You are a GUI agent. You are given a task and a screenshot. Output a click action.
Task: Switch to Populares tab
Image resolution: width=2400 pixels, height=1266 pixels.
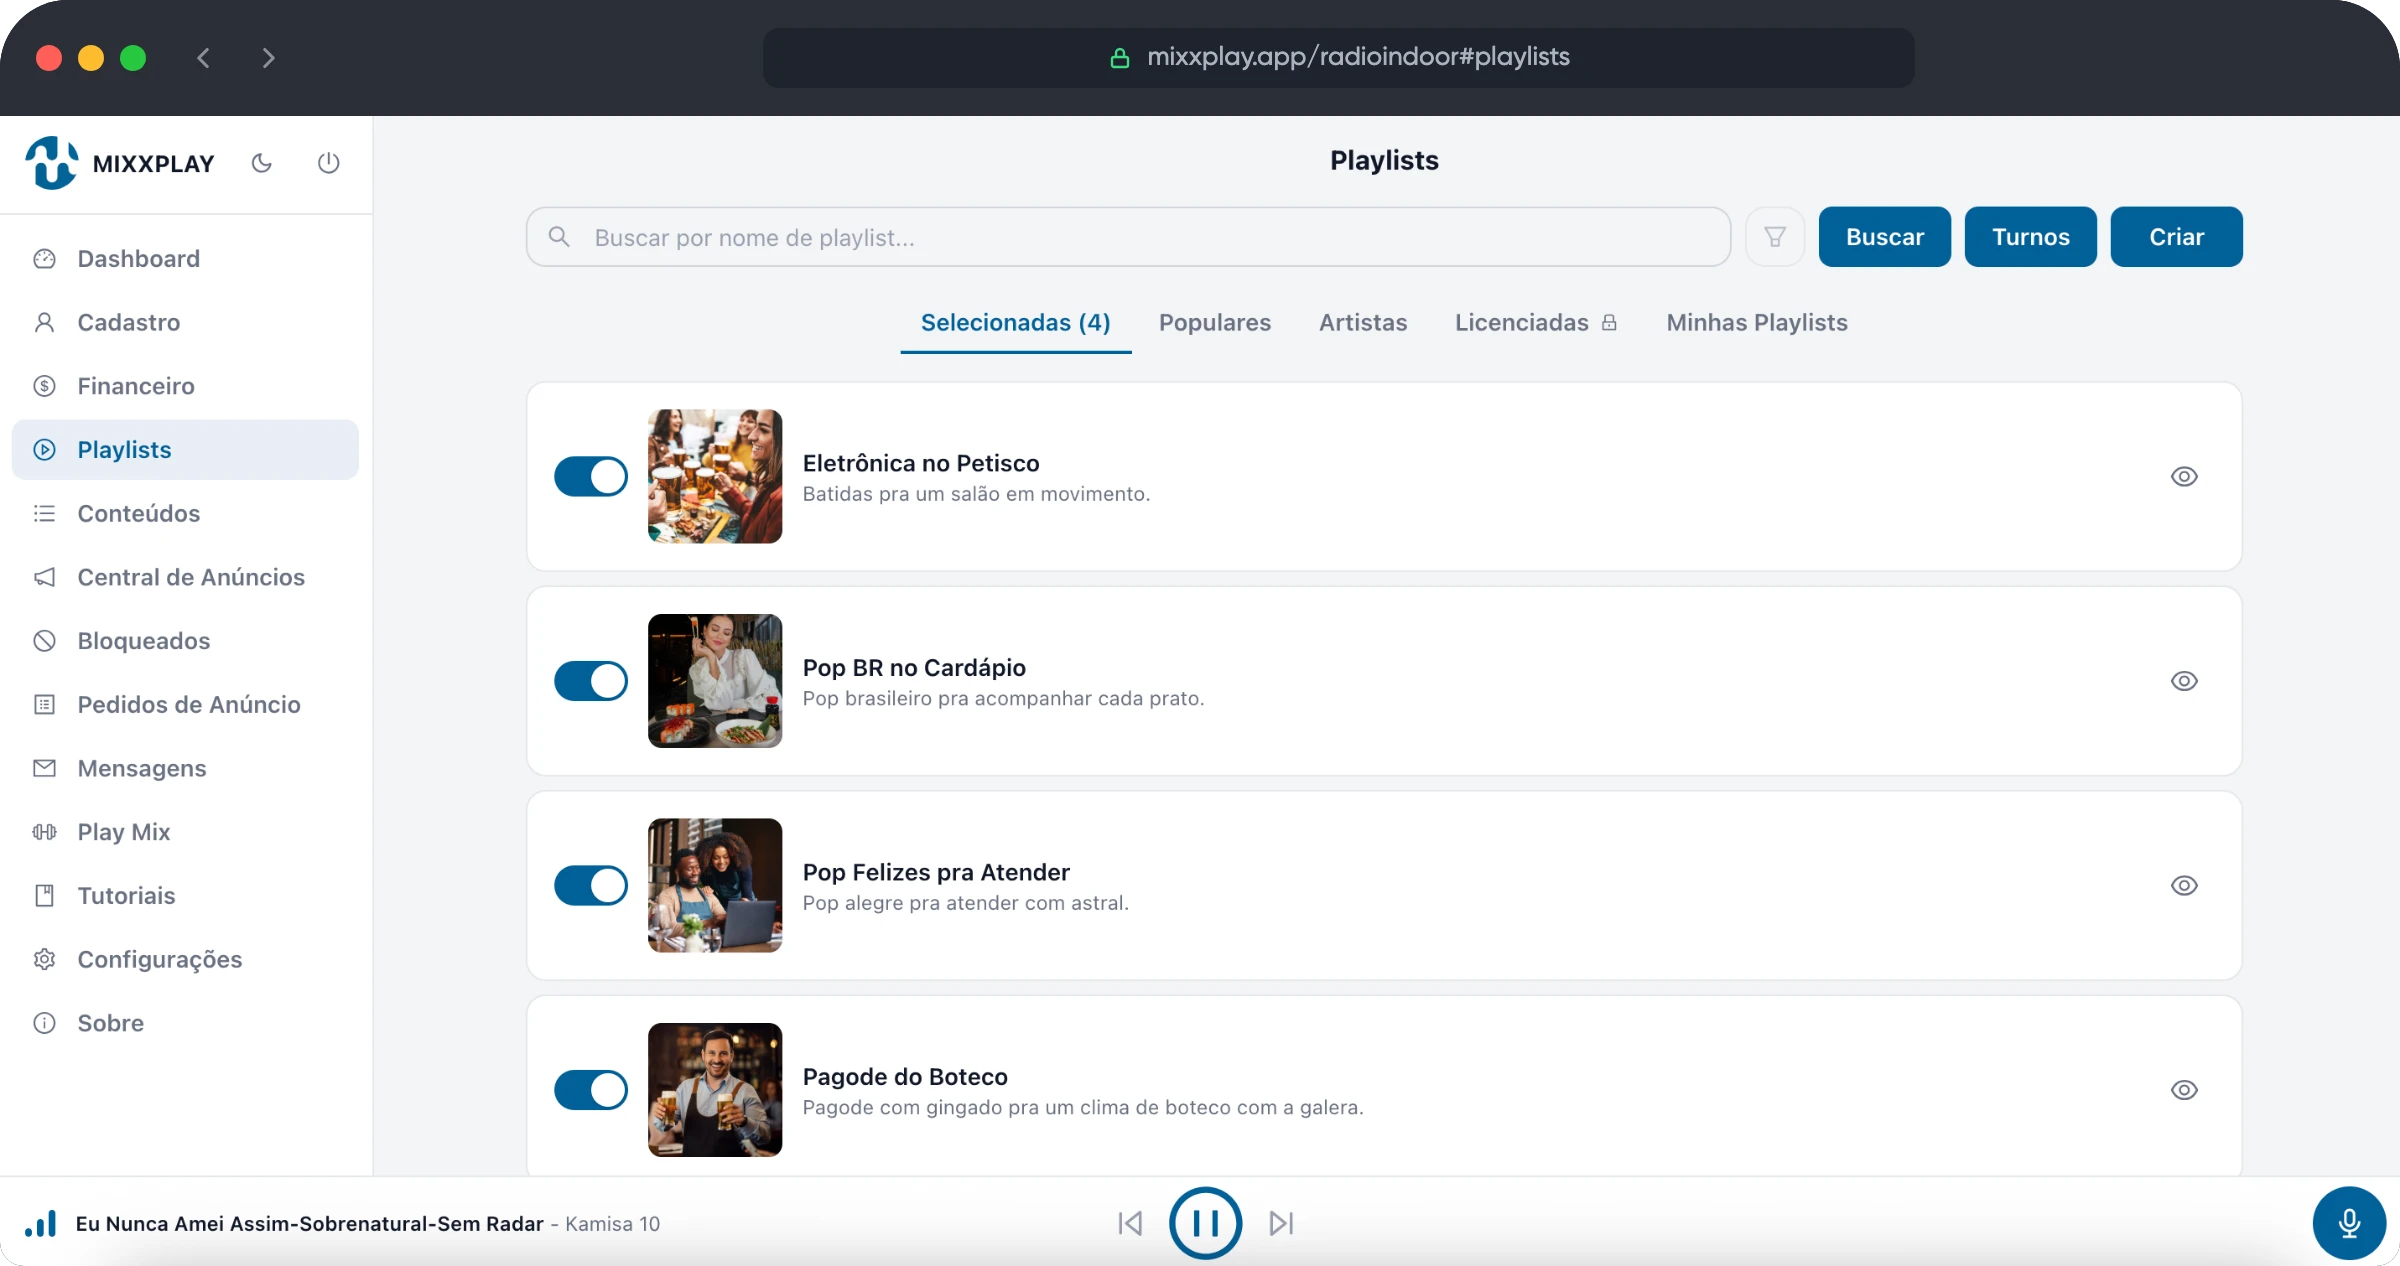[1215, 323]
